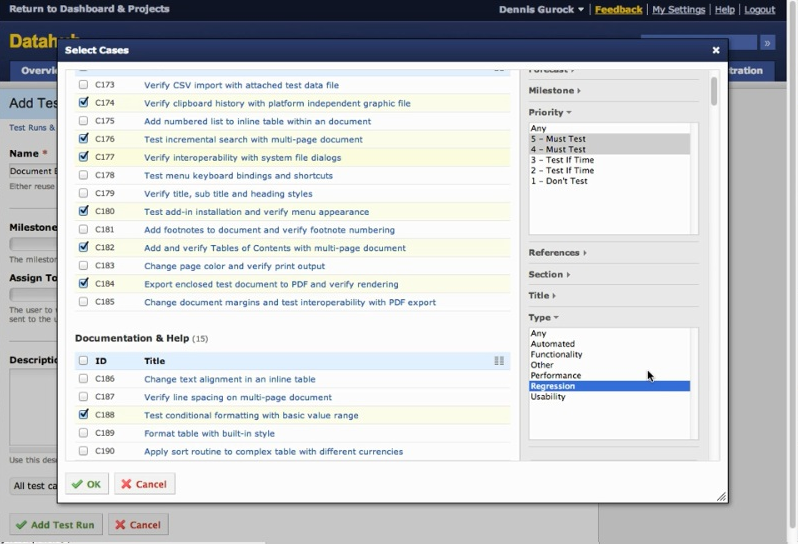Open My Settings link
798x544 pixels.
(678, 10)
